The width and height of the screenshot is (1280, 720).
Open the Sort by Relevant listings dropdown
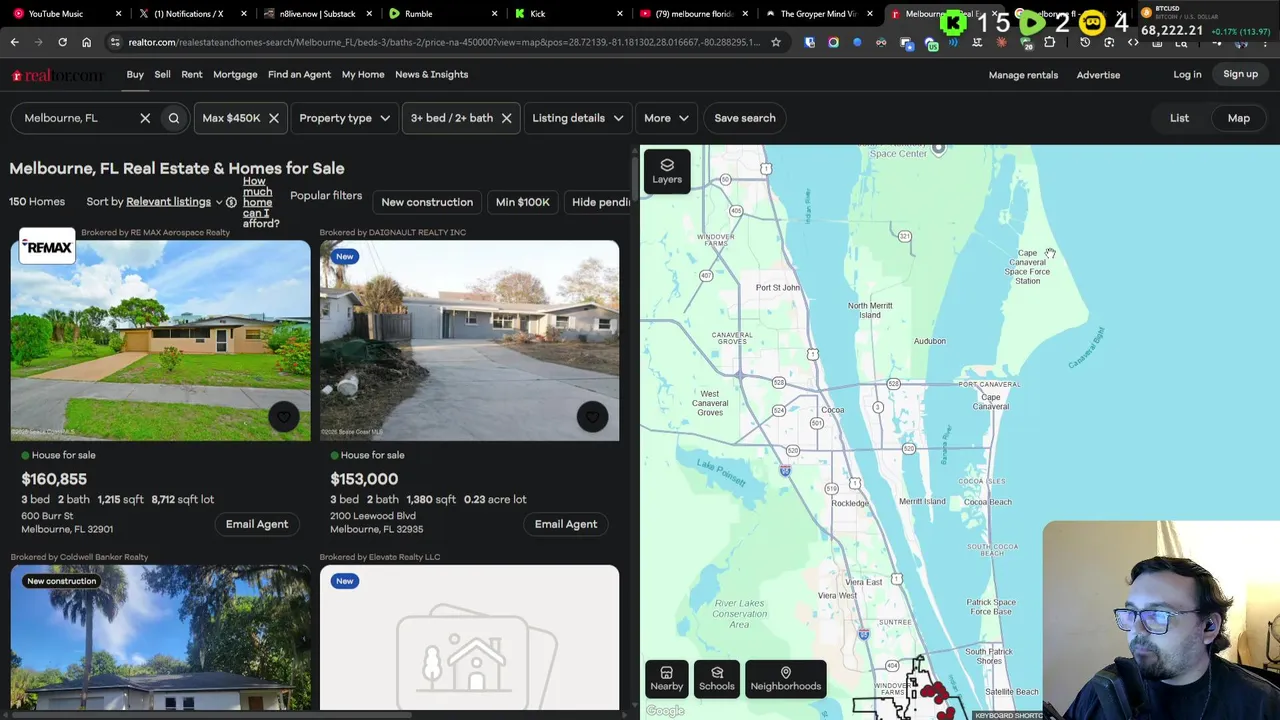175,202
